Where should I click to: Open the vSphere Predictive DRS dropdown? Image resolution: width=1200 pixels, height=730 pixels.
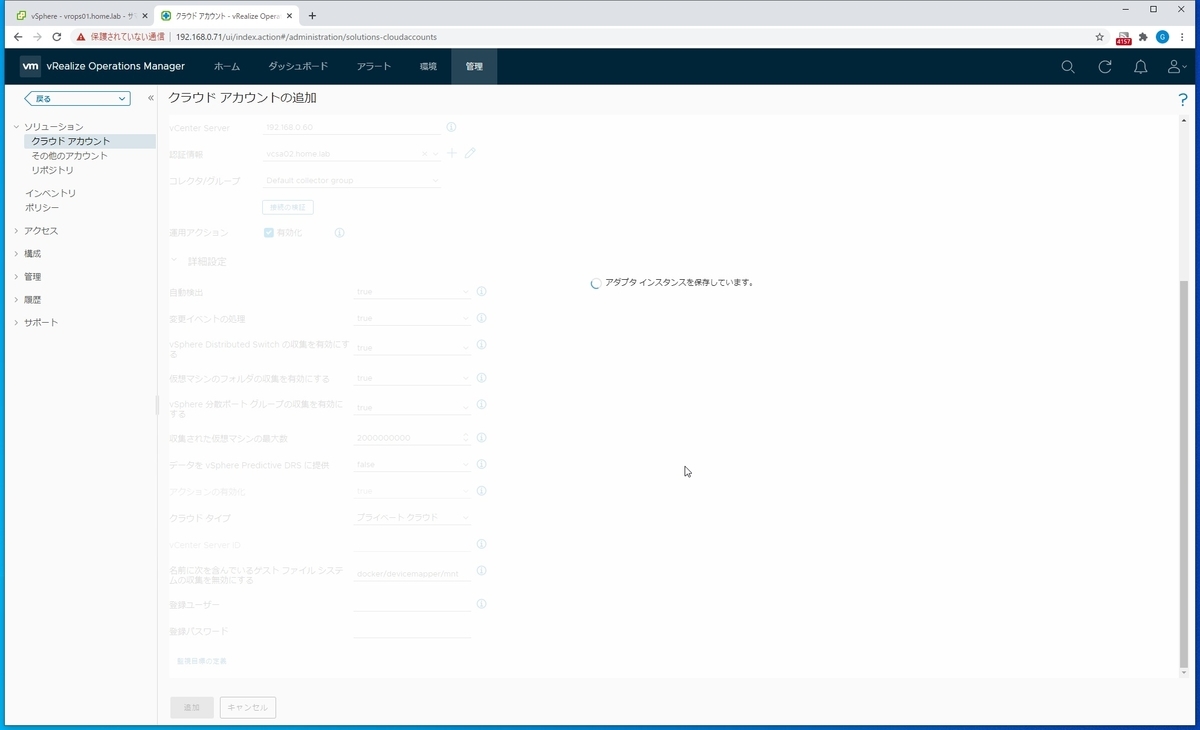[412, 464]
